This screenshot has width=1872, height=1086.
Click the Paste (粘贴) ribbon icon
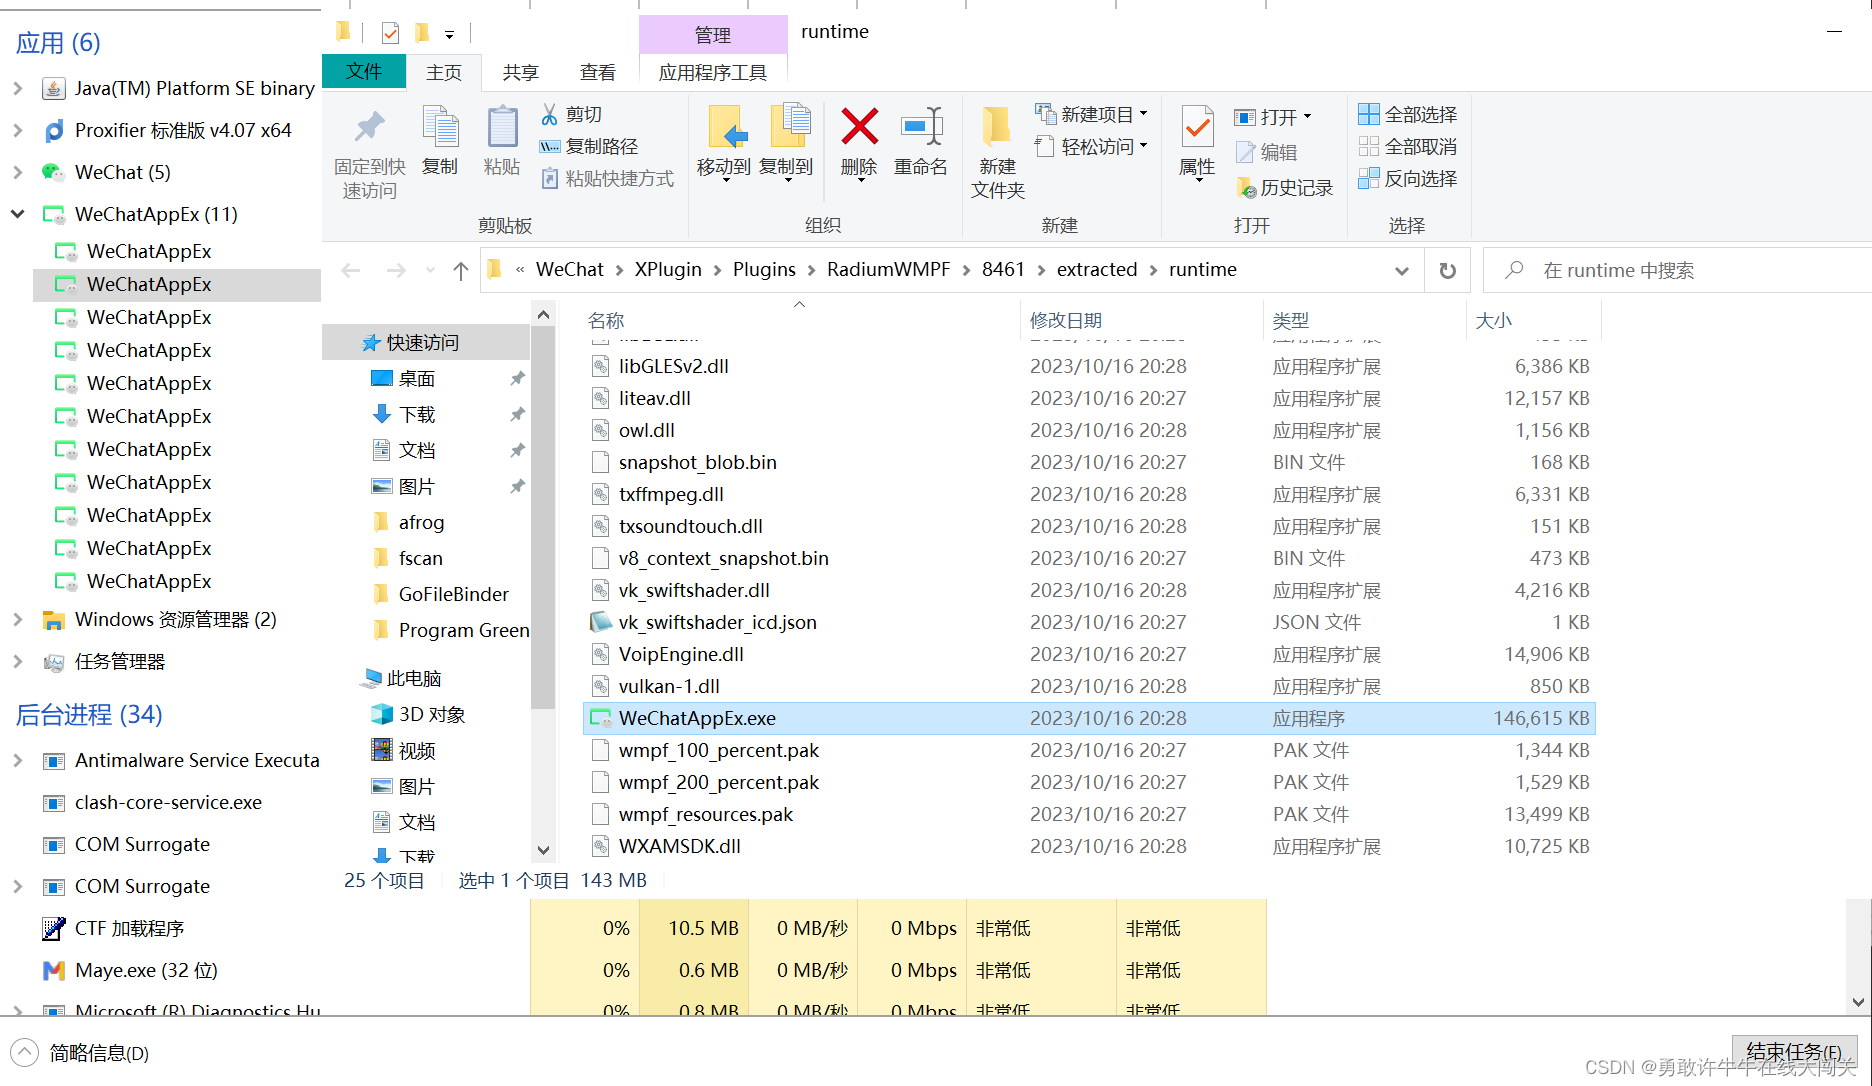(x=502, y=140)
